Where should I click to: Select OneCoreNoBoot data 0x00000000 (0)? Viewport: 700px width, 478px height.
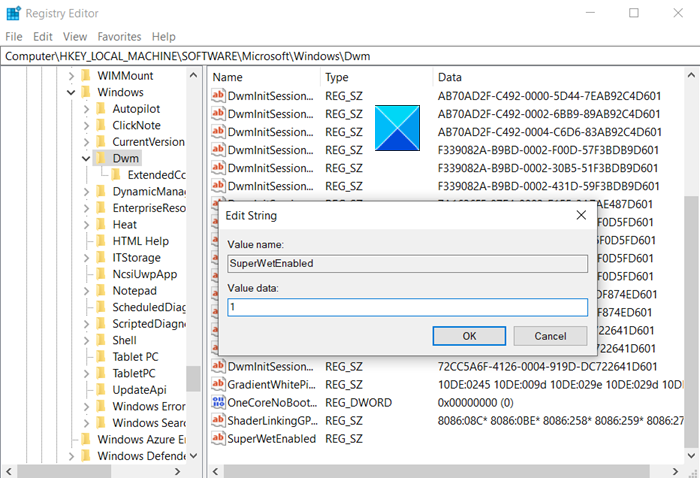click(x=475, y=403)
